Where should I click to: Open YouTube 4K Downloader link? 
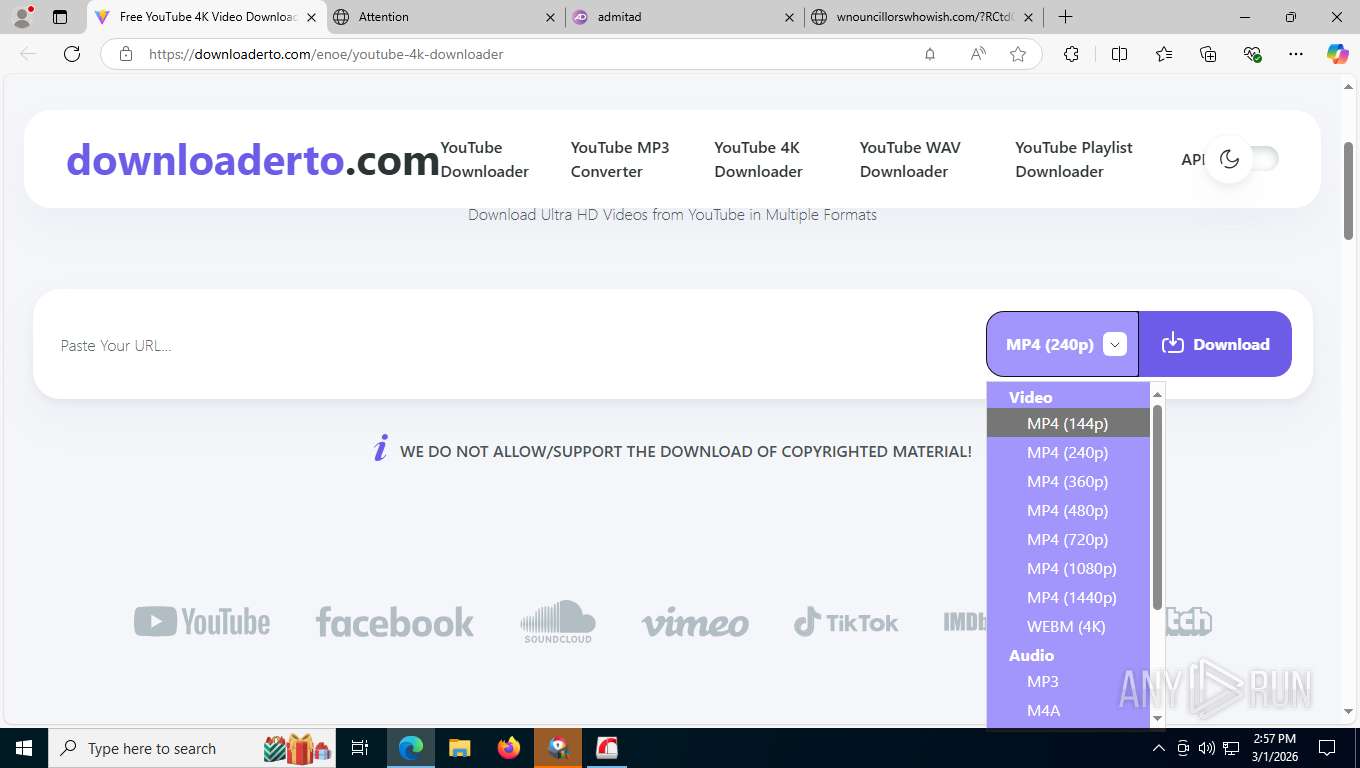click(758, 159)
